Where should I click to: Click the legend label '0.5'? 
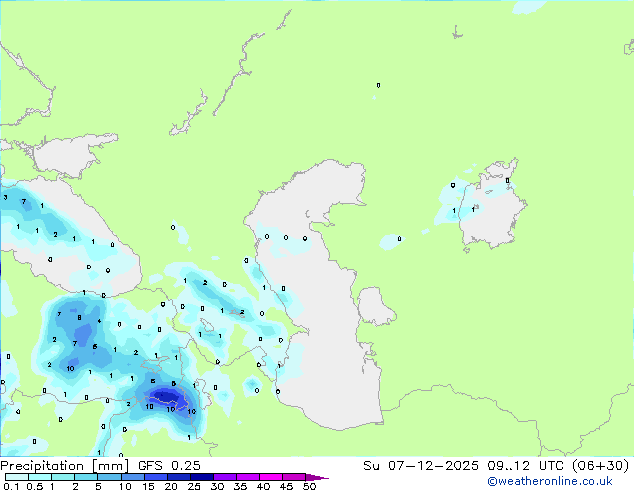[35, 486]
